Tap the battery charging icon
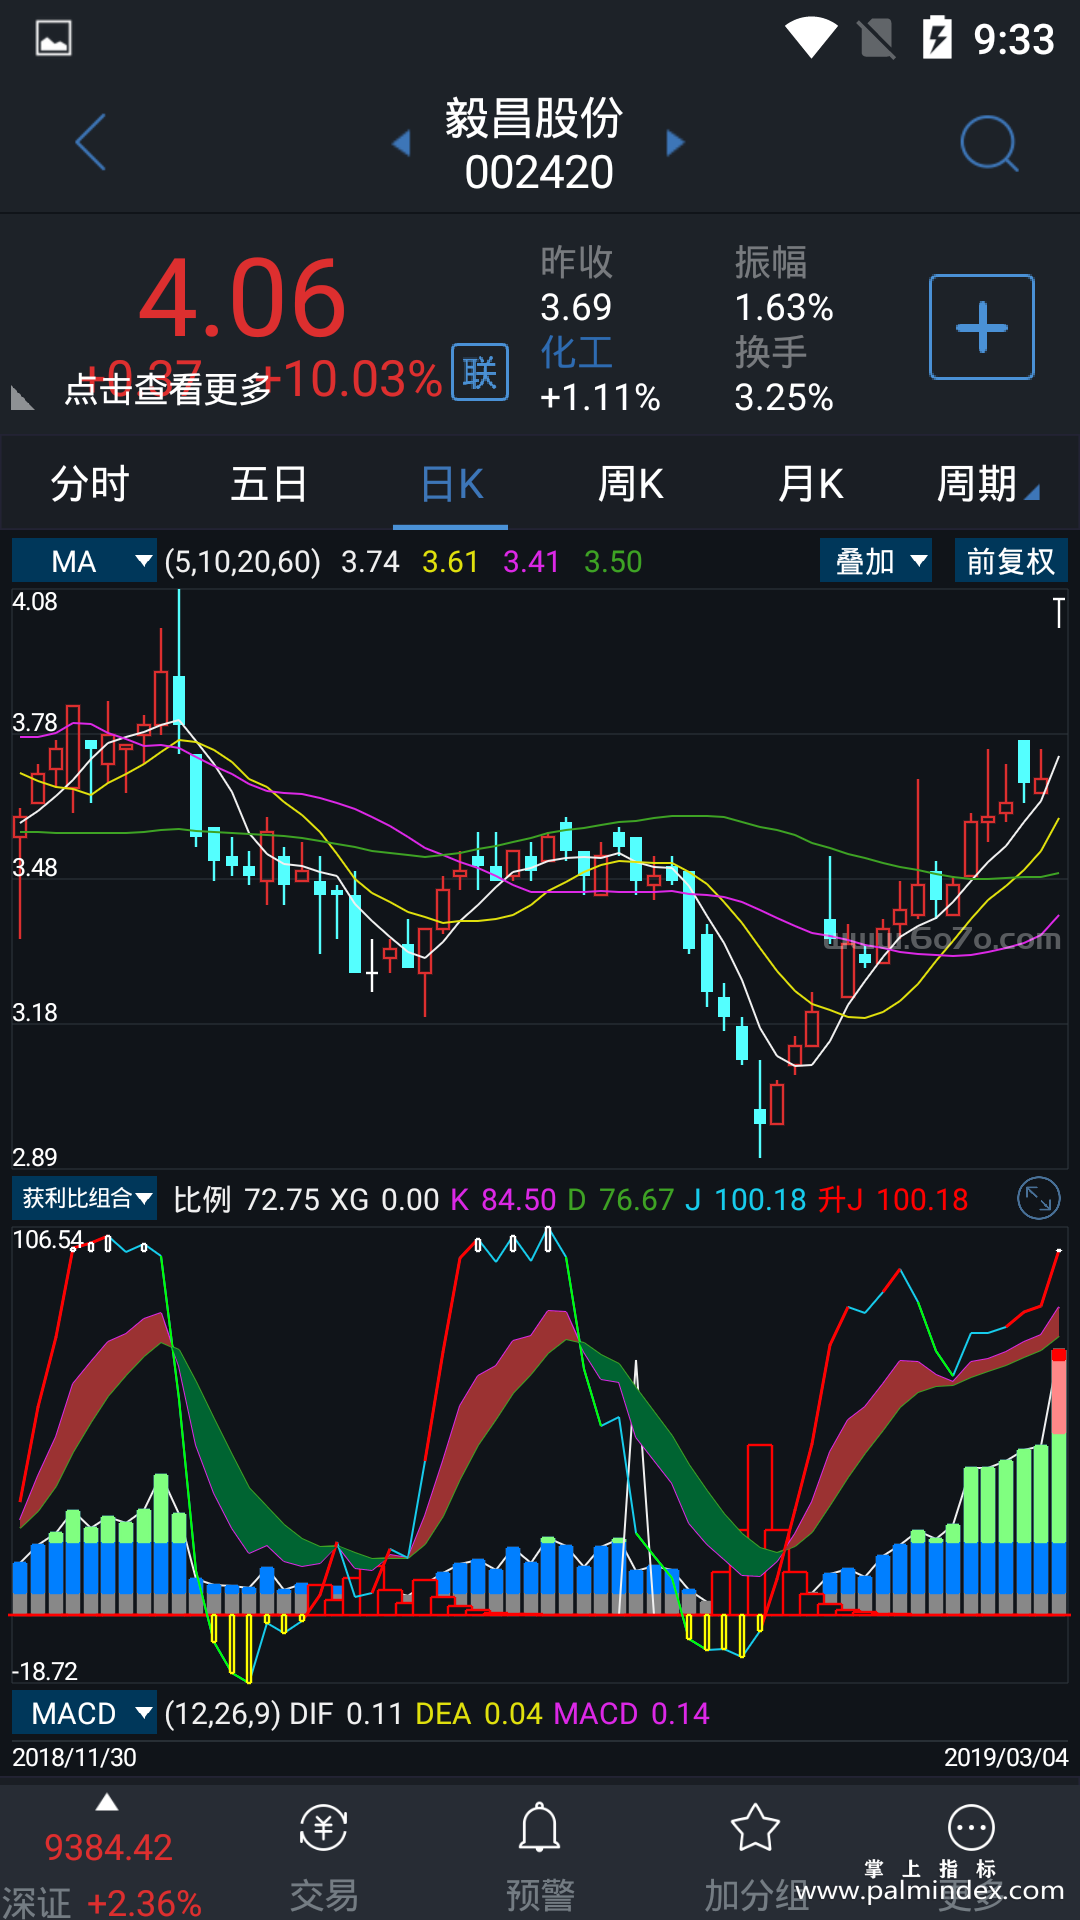The width and height of the screenshot is (1080, 1920). click(937, 38)
